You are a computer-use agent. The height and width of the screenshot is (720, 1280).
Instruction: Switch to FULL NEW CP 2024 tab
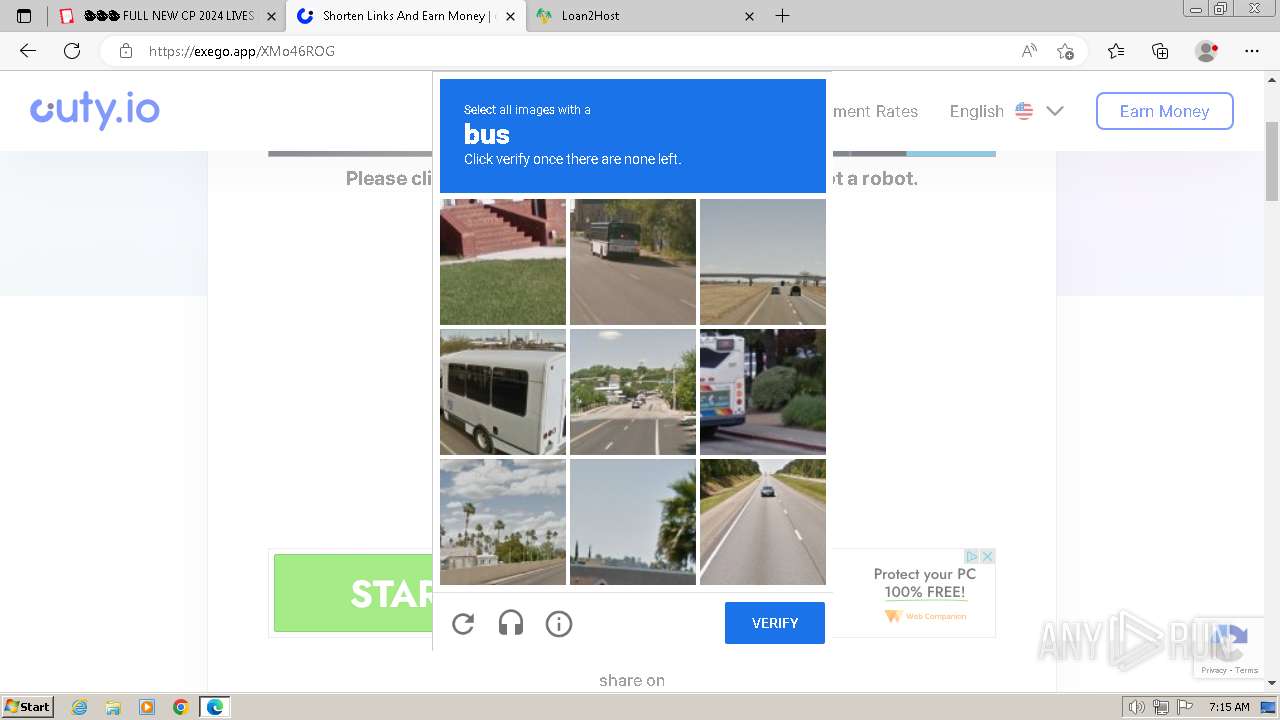click(x=167, y=16)
